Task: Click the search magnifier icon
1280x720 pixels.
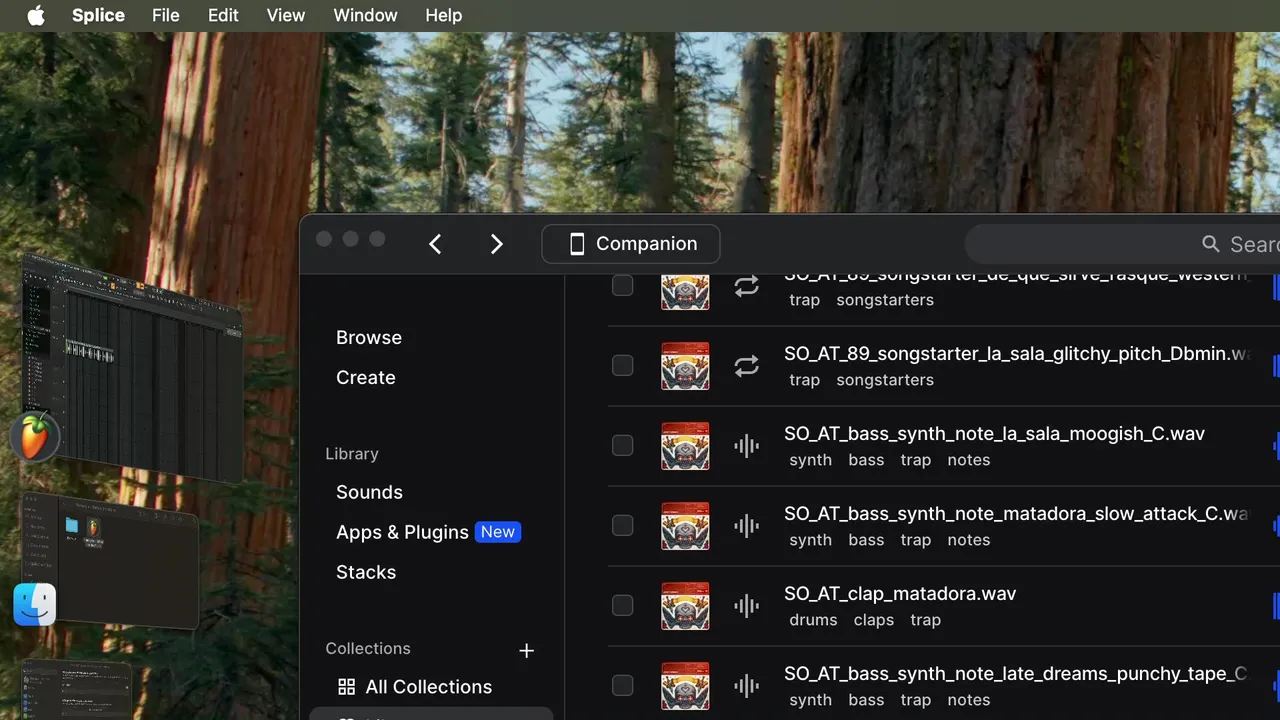Action: (1211, 244)
